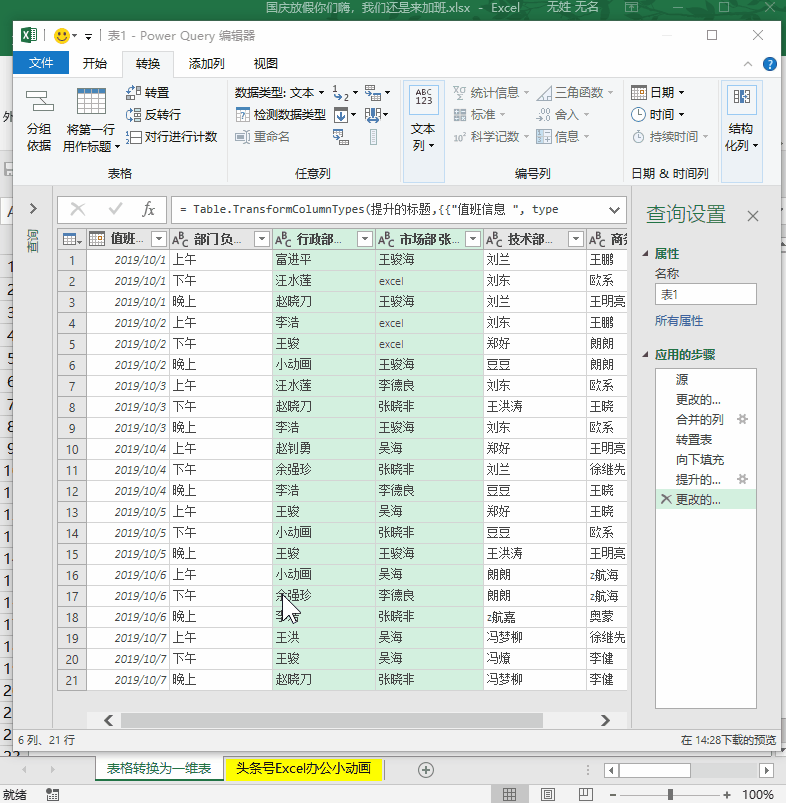The width and height of the screenshot is (786, 803).
Task: Open the table corner menu icon
Action: tap(72, 239)
